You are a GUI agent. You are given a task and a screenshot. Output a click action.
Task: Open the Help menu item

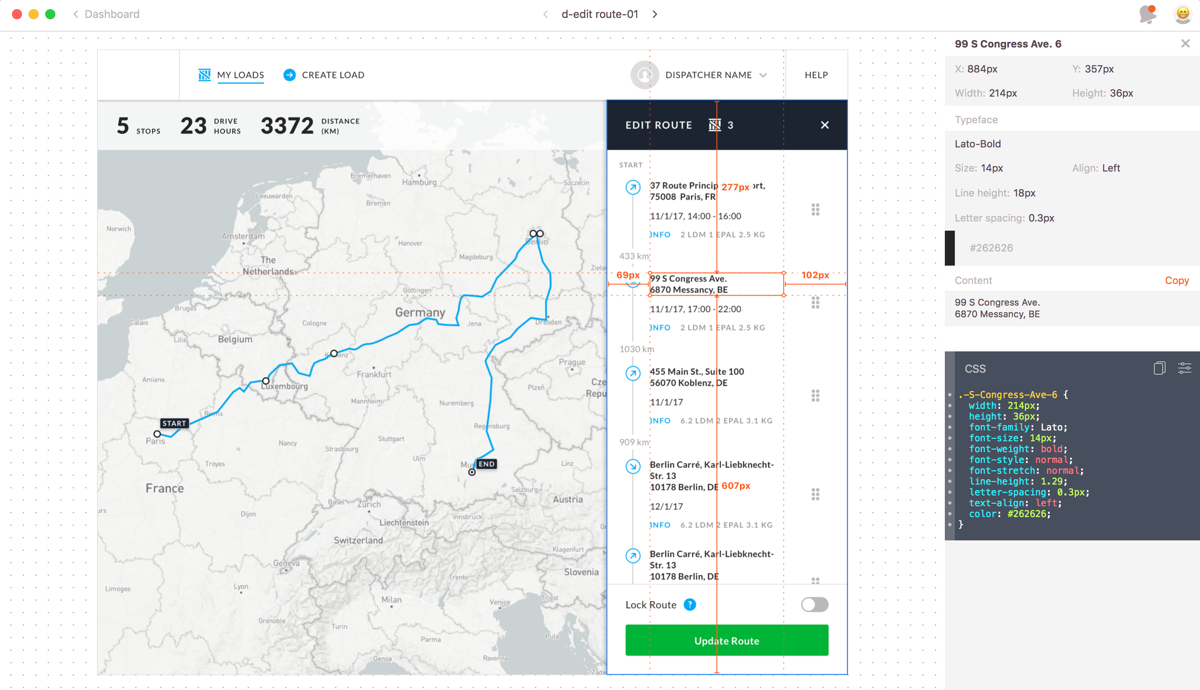point(816,75)
